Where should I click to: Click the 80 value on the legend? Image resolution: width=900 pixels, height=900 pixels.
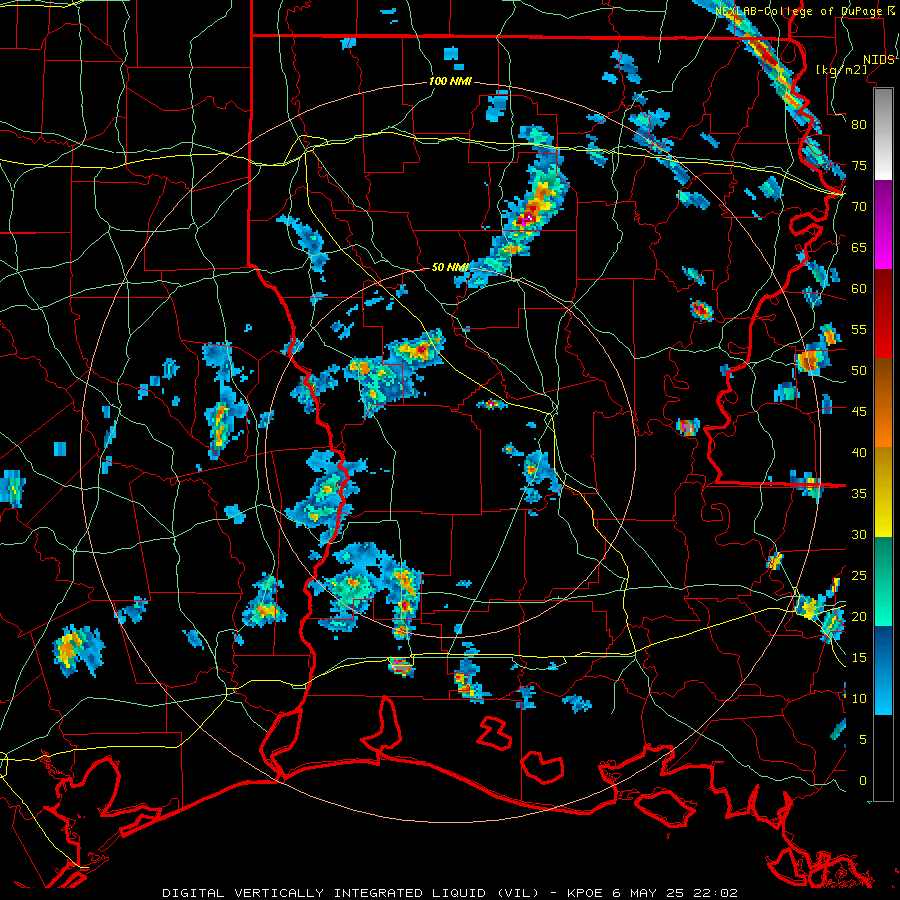(x=859, y=125)
